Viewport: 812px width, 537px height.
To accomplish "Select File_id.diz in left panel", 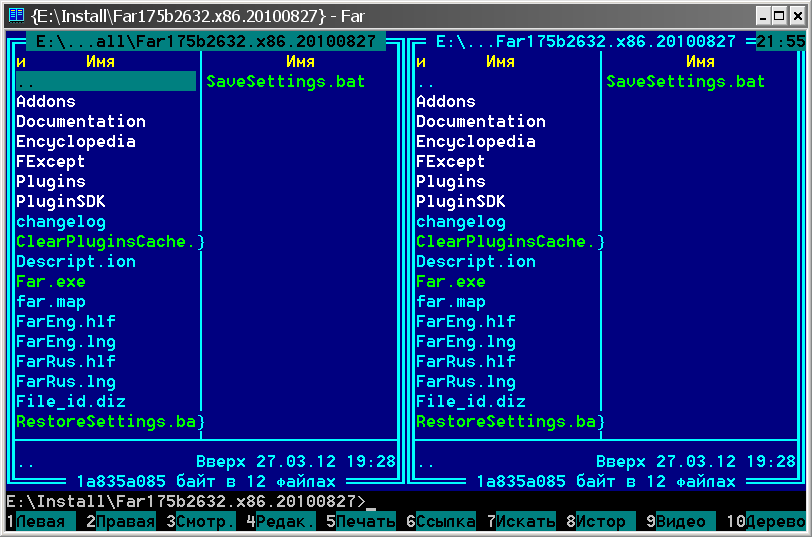I will [x=71, y=402].
